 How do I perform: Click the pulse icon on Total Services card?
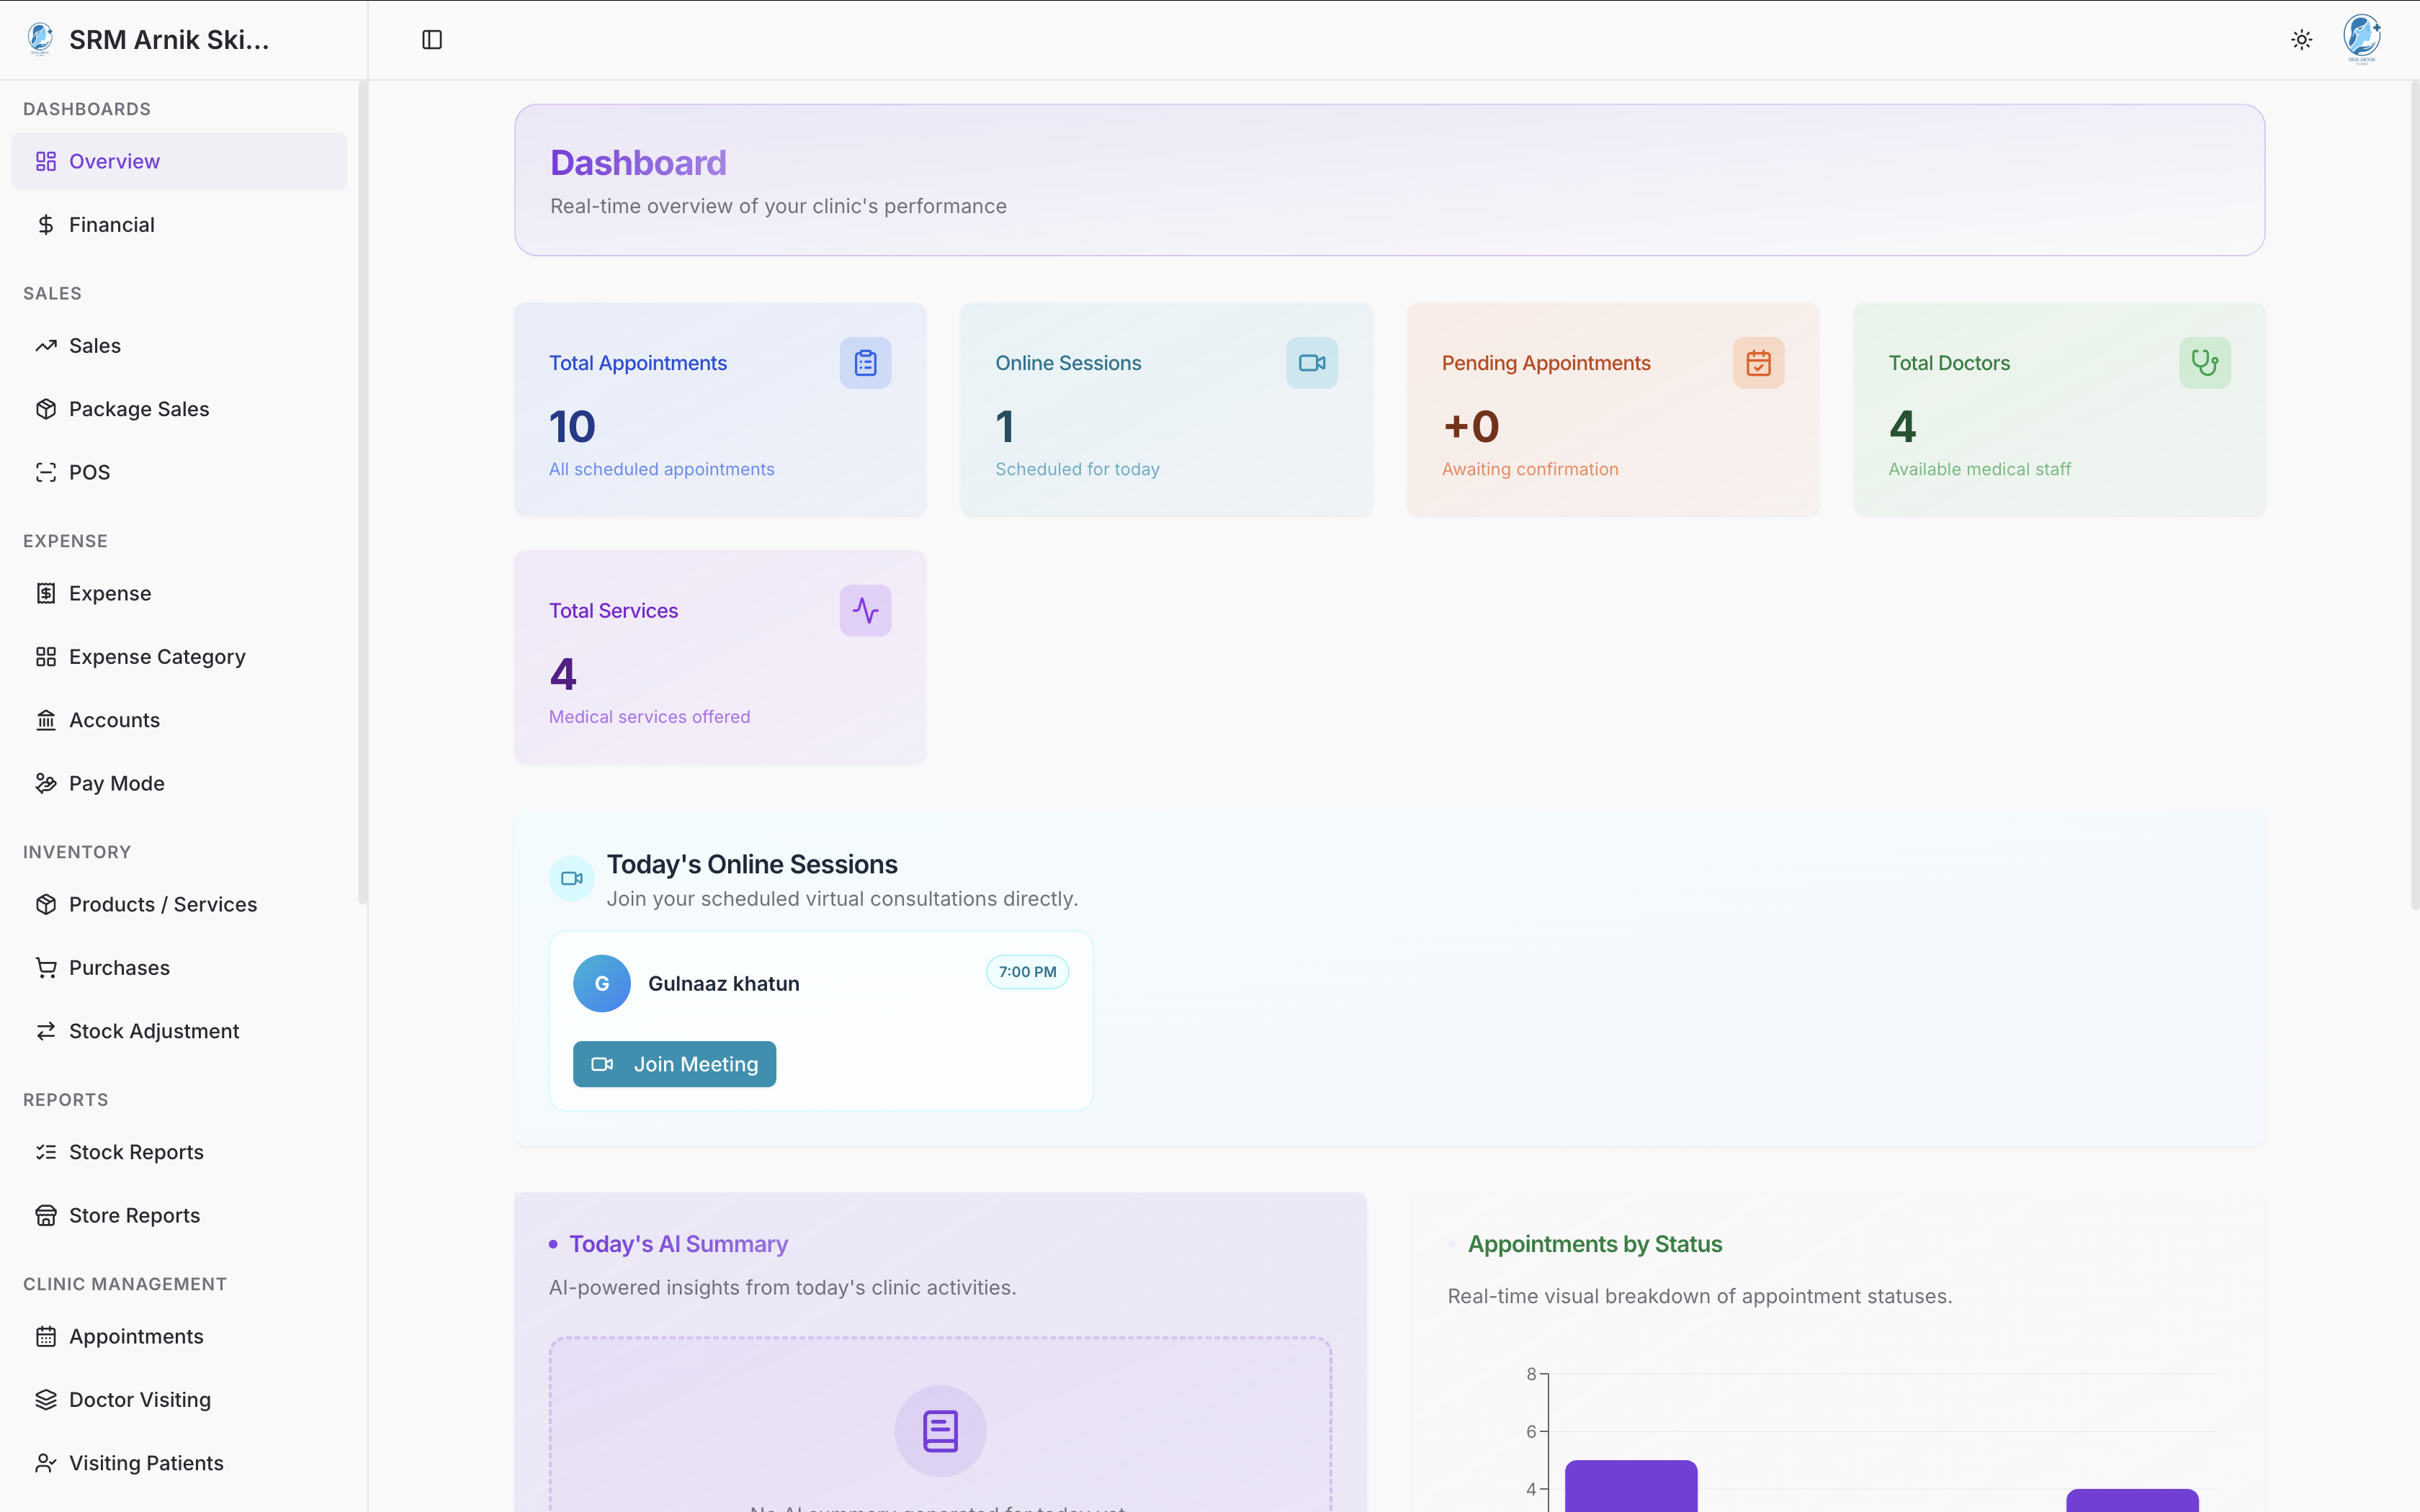pos(864,610)
